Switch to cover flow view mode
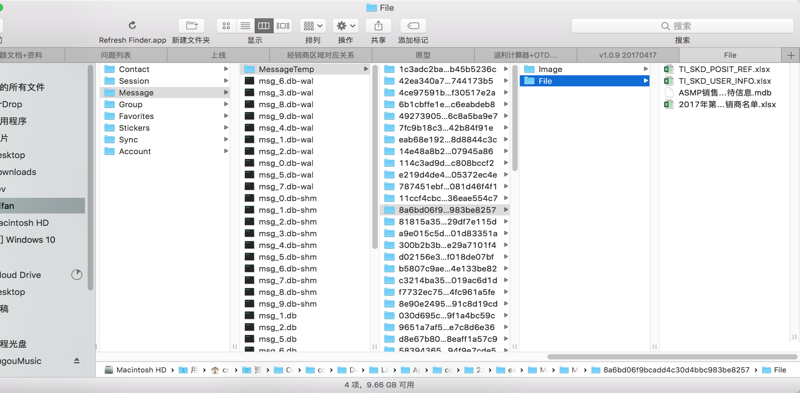The image size is (800, 393). click(x=283, y=26)
